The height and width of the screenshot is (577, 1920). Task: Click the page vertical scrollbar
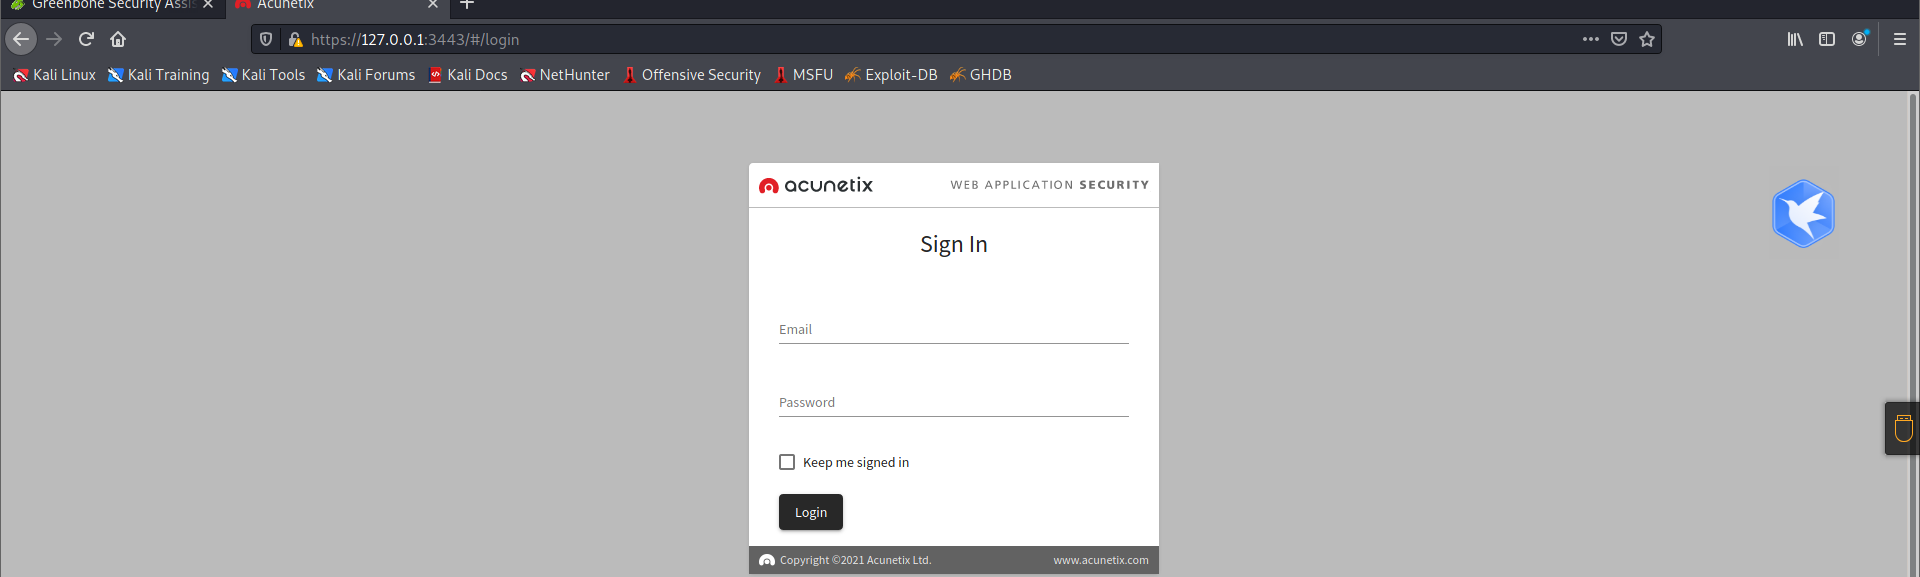1914,334
